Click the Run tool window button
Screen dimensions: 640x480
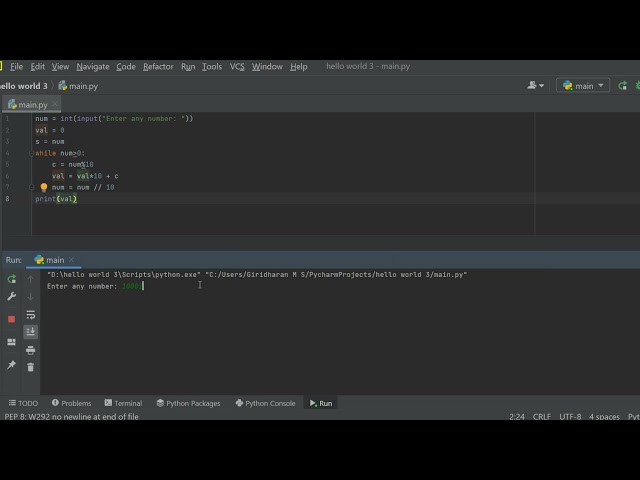(x=321, y=403)
